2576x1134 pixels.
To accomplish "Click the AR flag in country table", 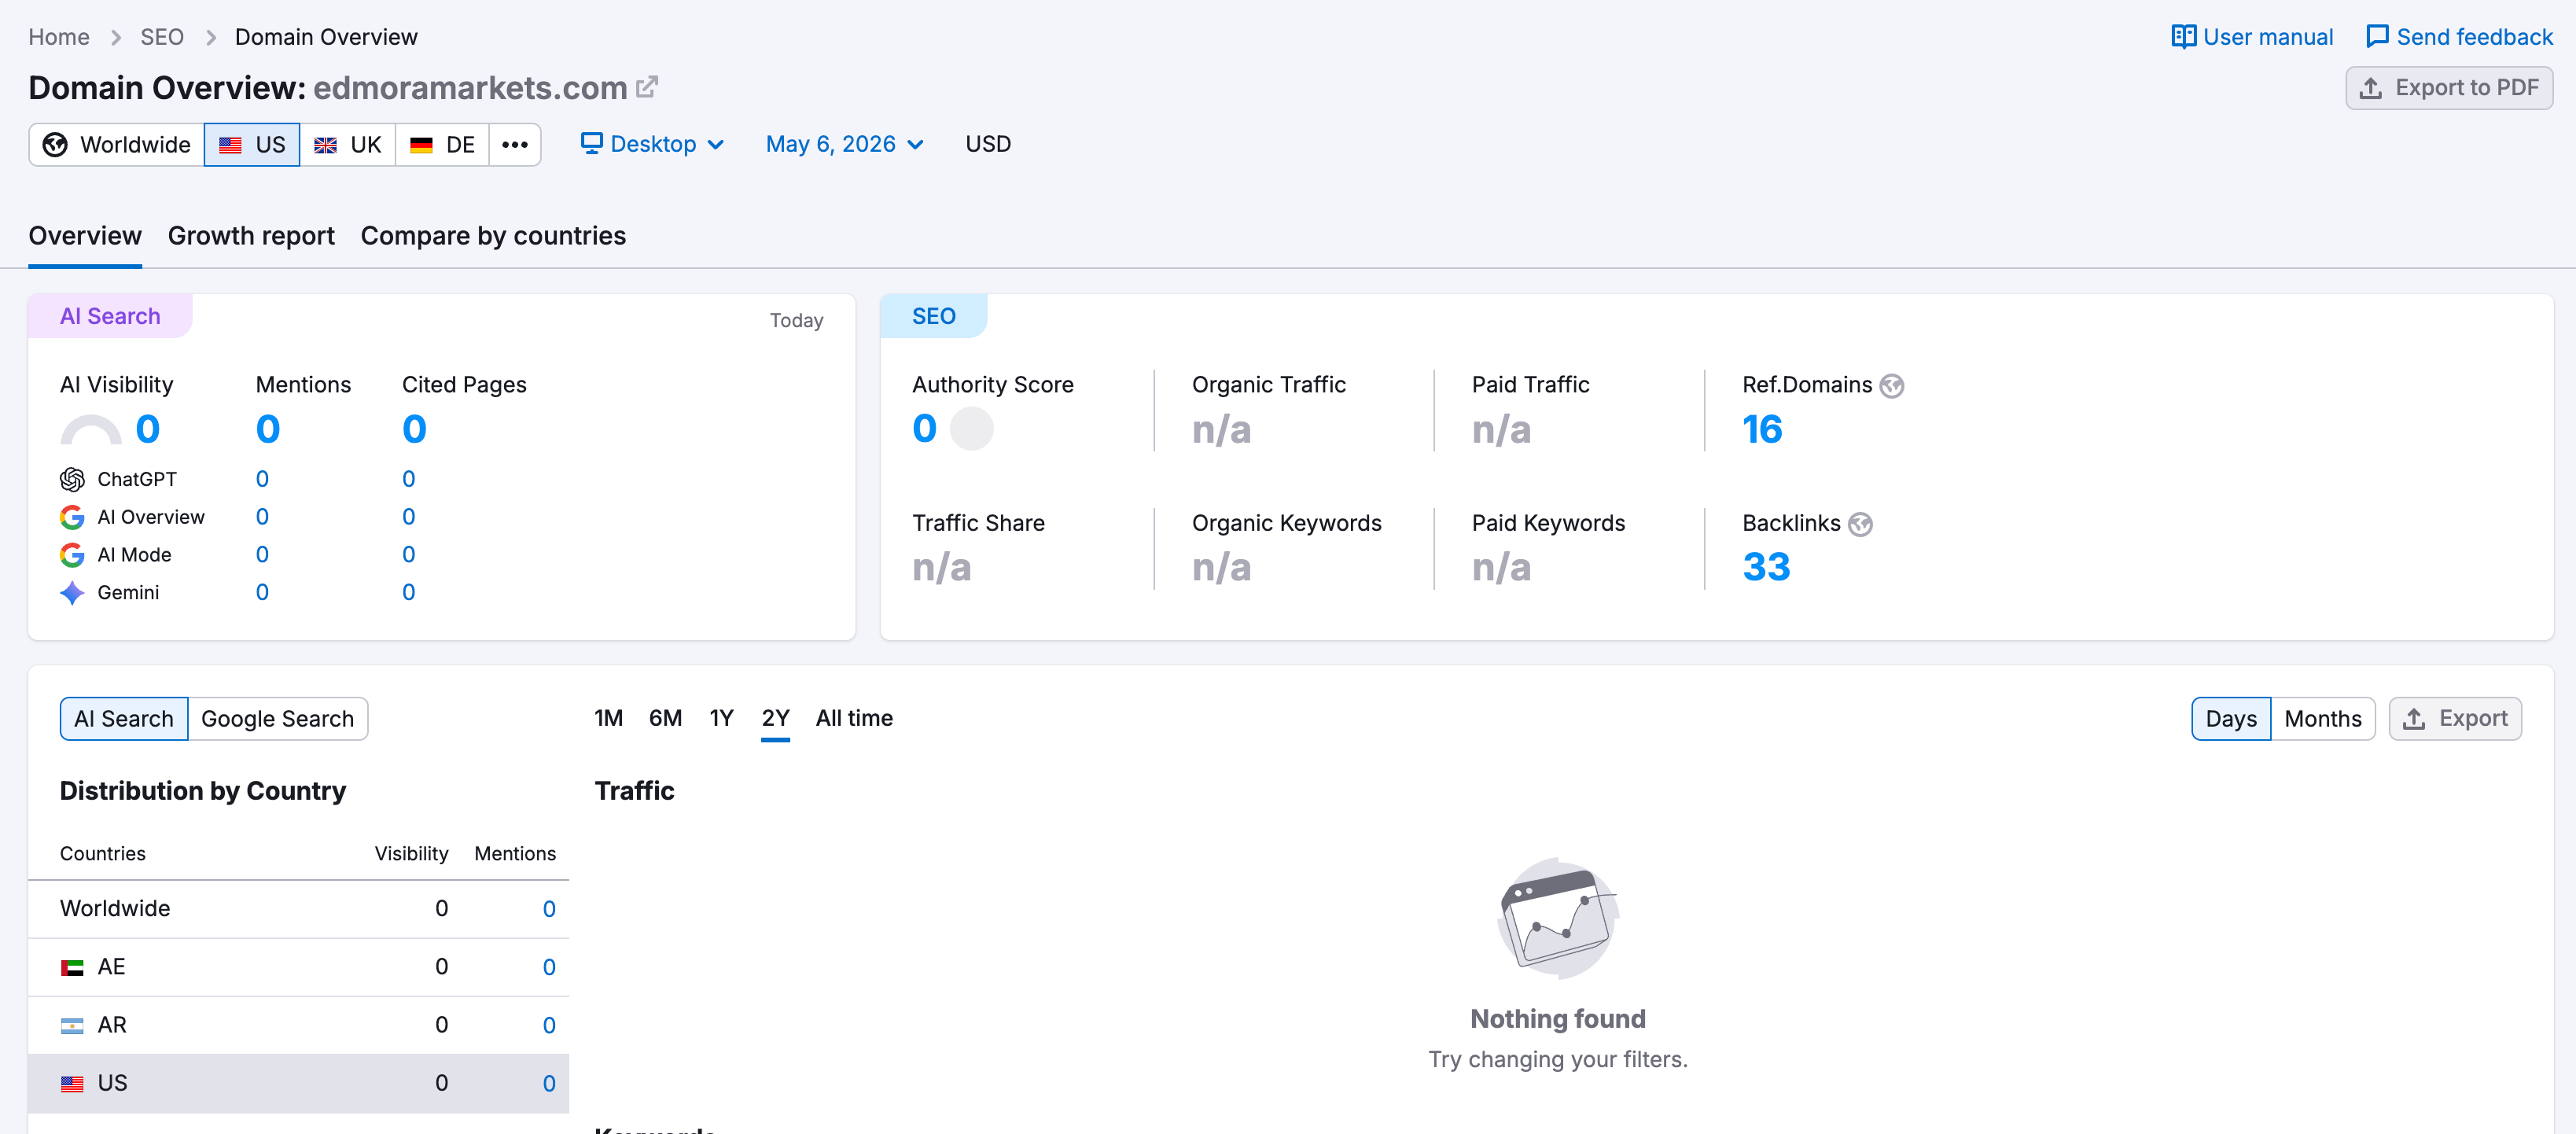I will (x=72, y=1026).
